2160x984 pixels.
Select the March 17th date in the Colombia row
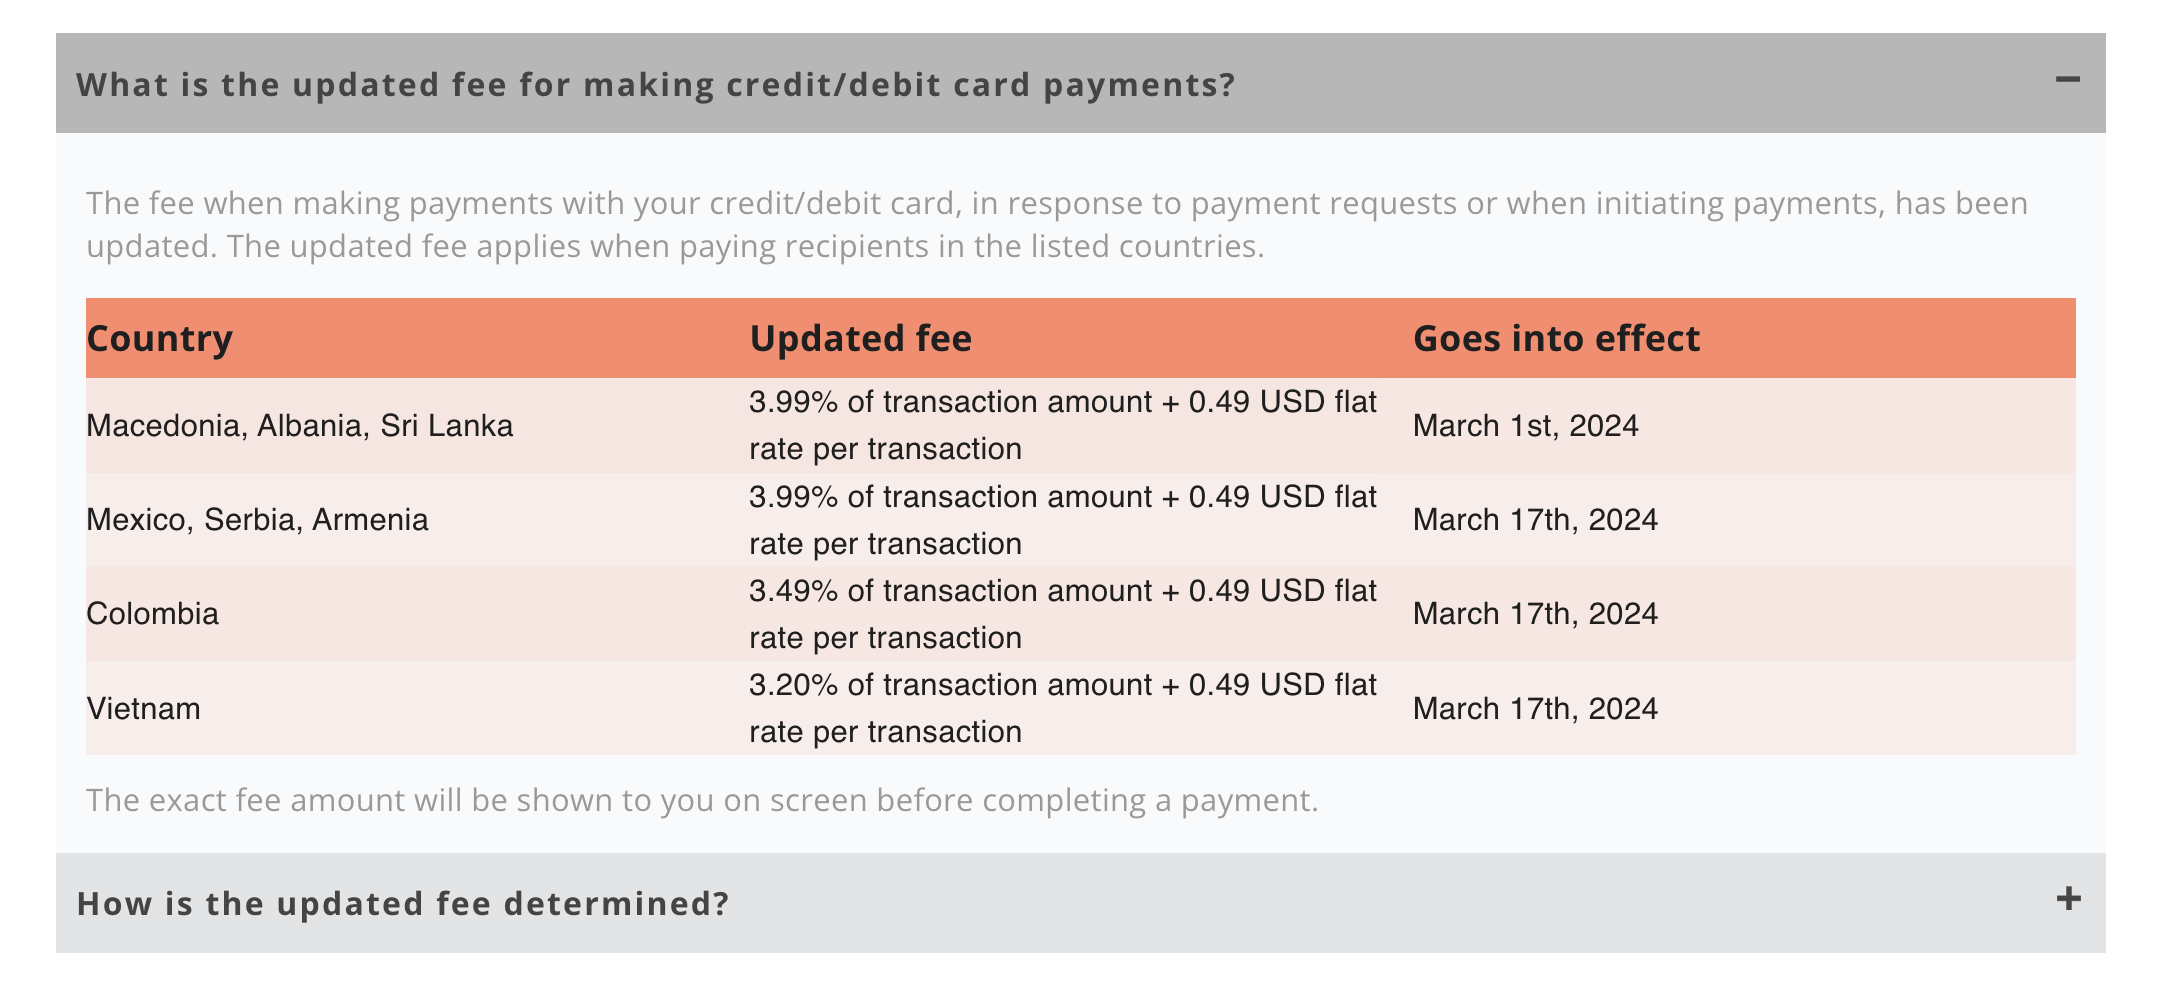click(x=1535, y=614)
